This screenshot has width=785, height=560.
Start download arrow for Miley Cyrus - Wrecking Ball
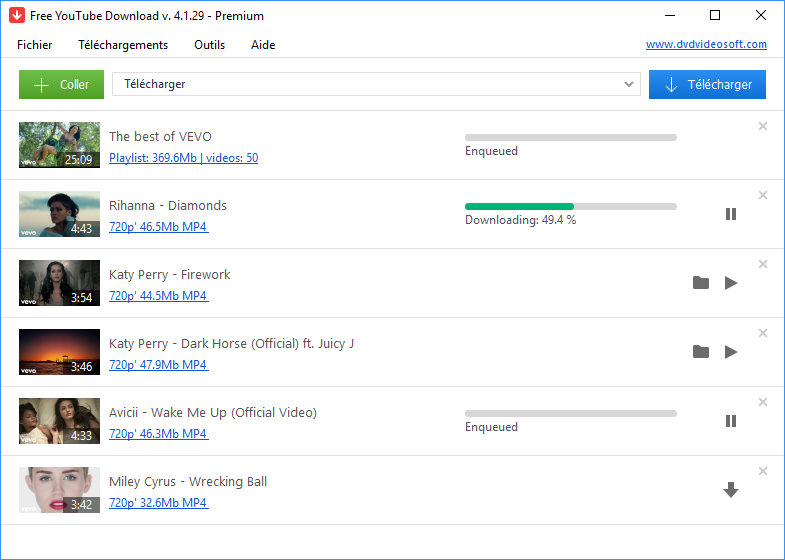(731, 490)
